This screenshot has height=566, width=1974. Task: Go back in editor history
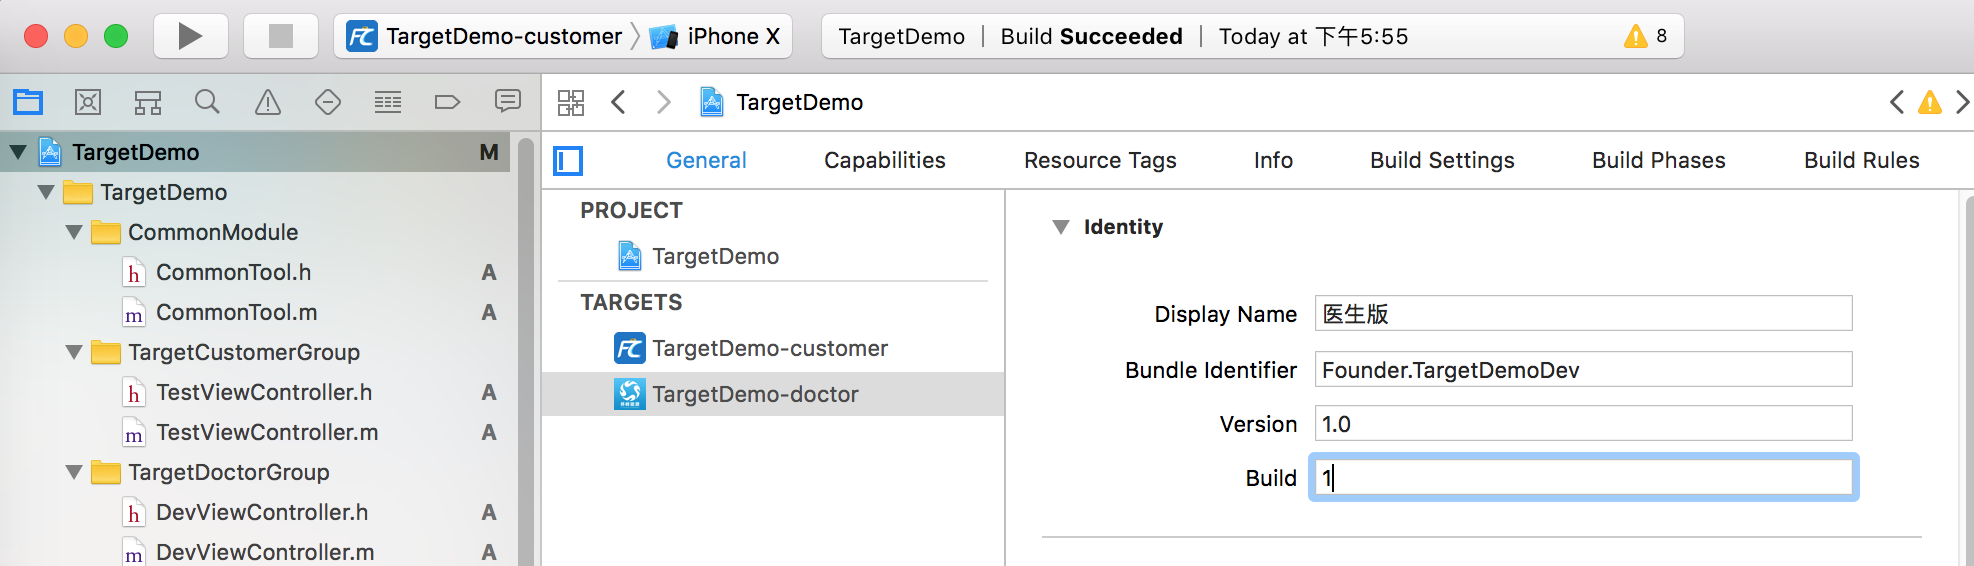tap(619, 102)
